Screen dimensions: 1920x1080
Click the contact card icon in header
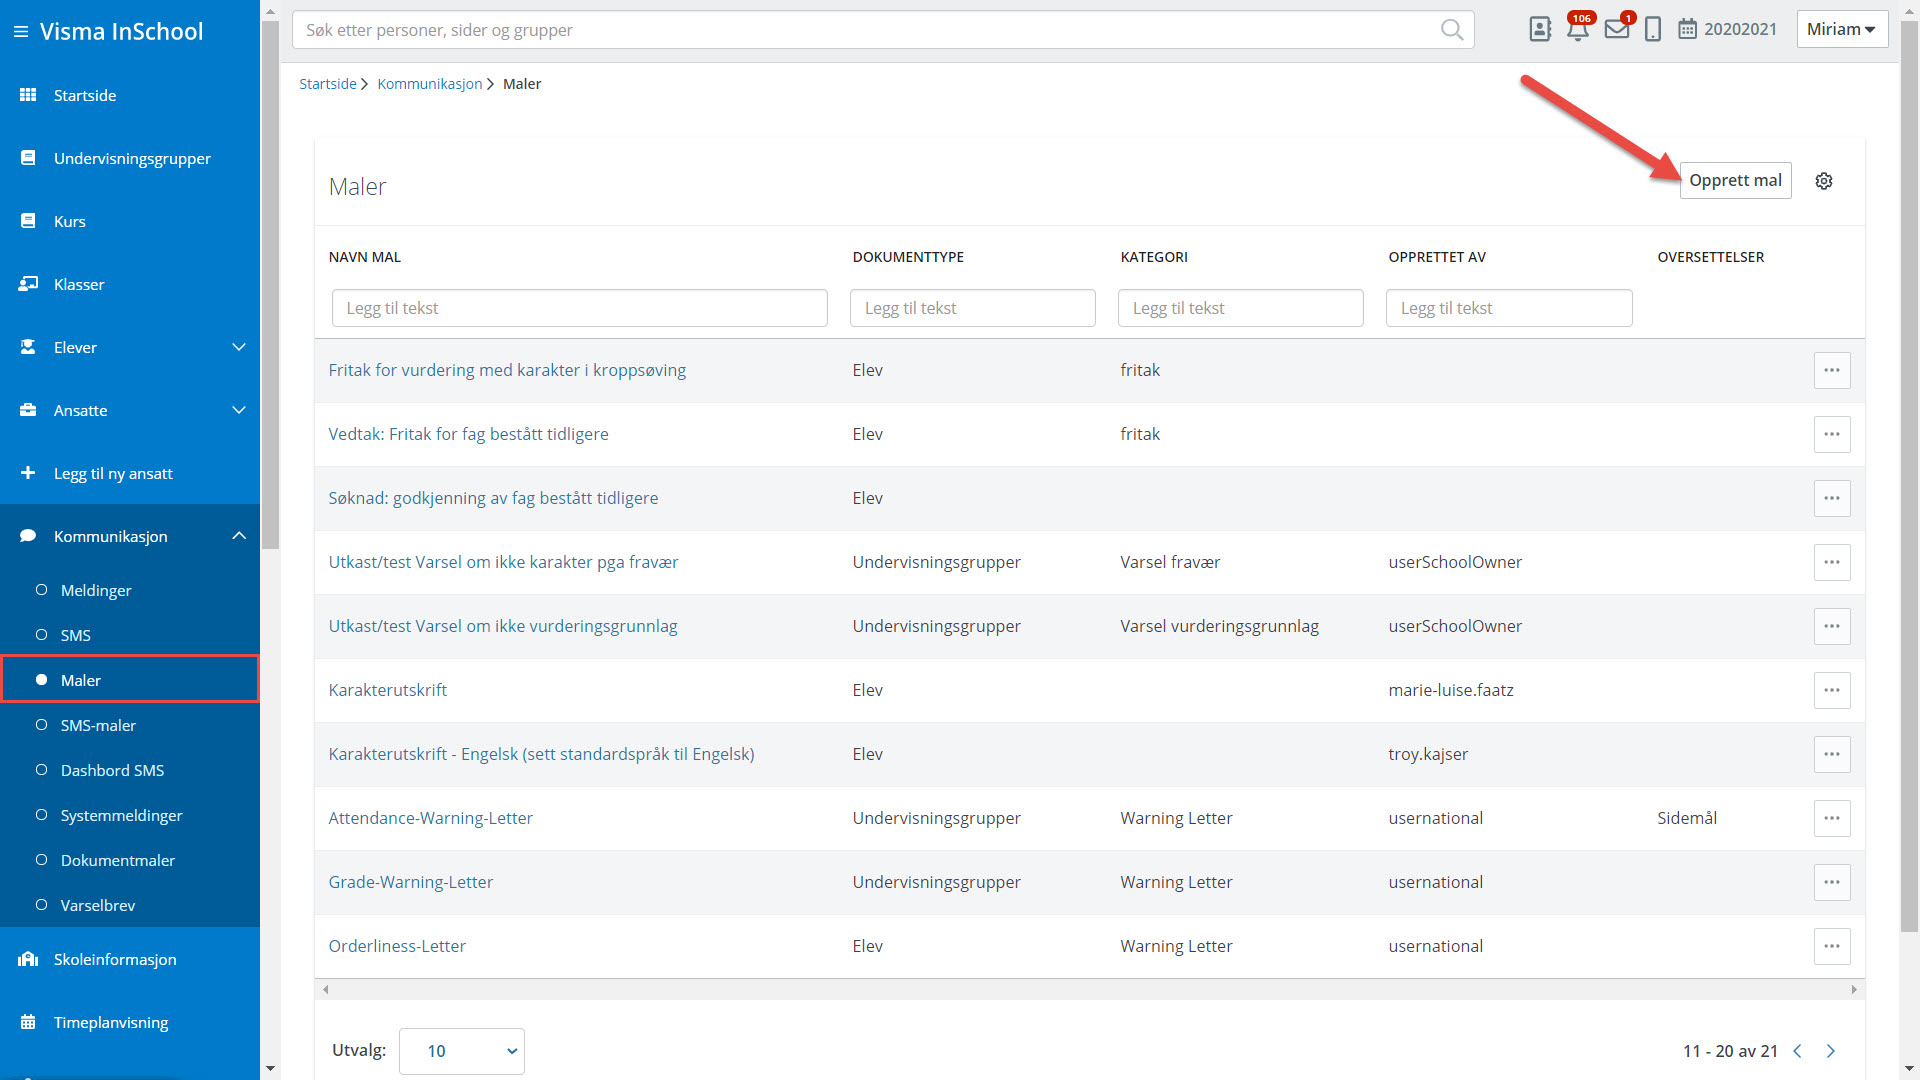coord(1540,30)
